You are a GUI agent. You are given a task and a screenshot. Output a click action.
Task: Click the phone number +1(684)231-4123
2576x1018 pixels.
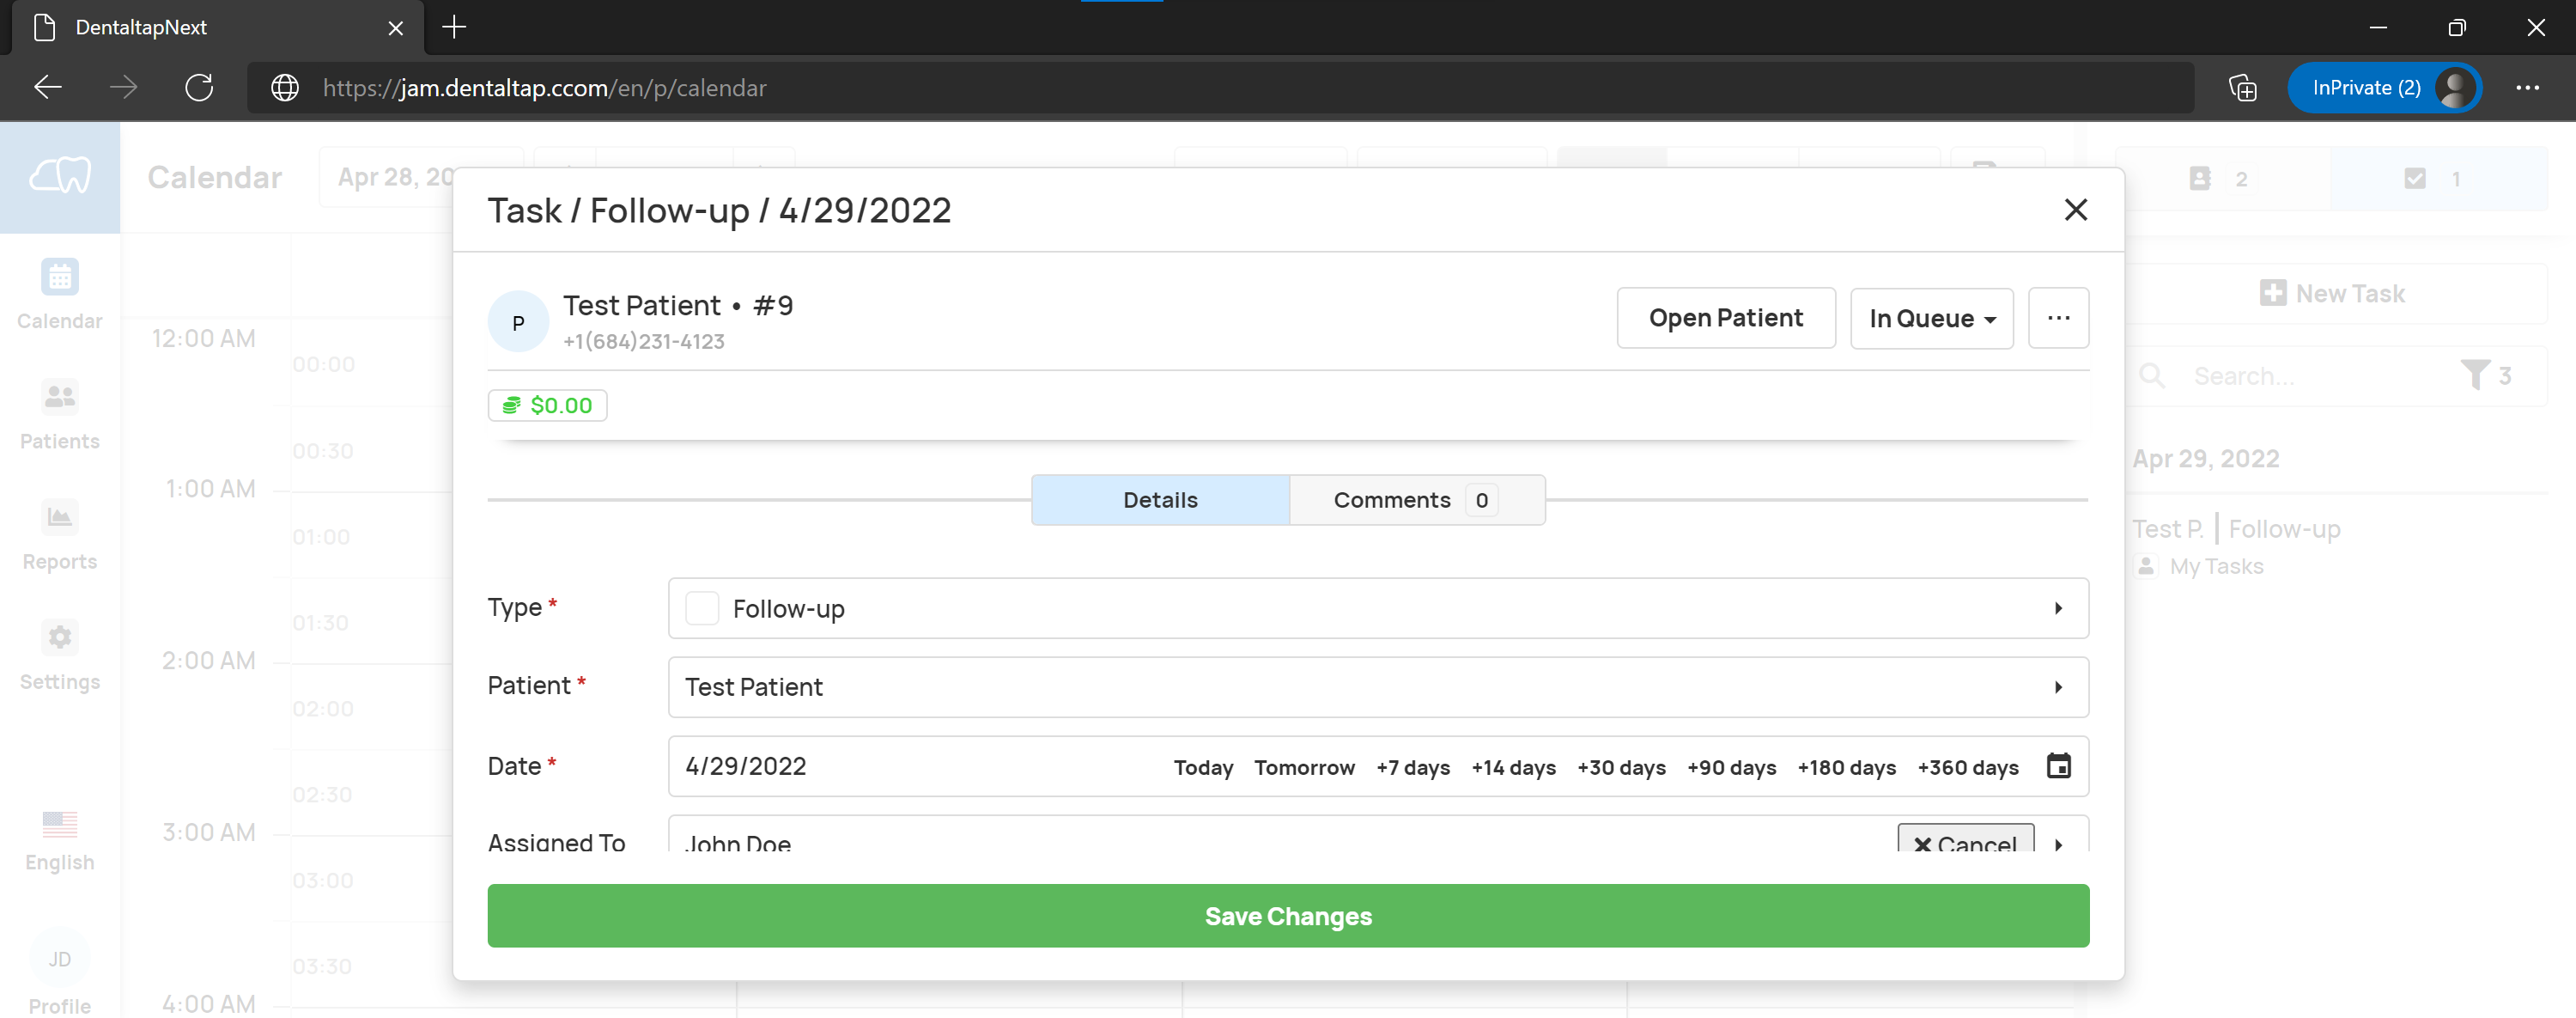tap(644, 341)
